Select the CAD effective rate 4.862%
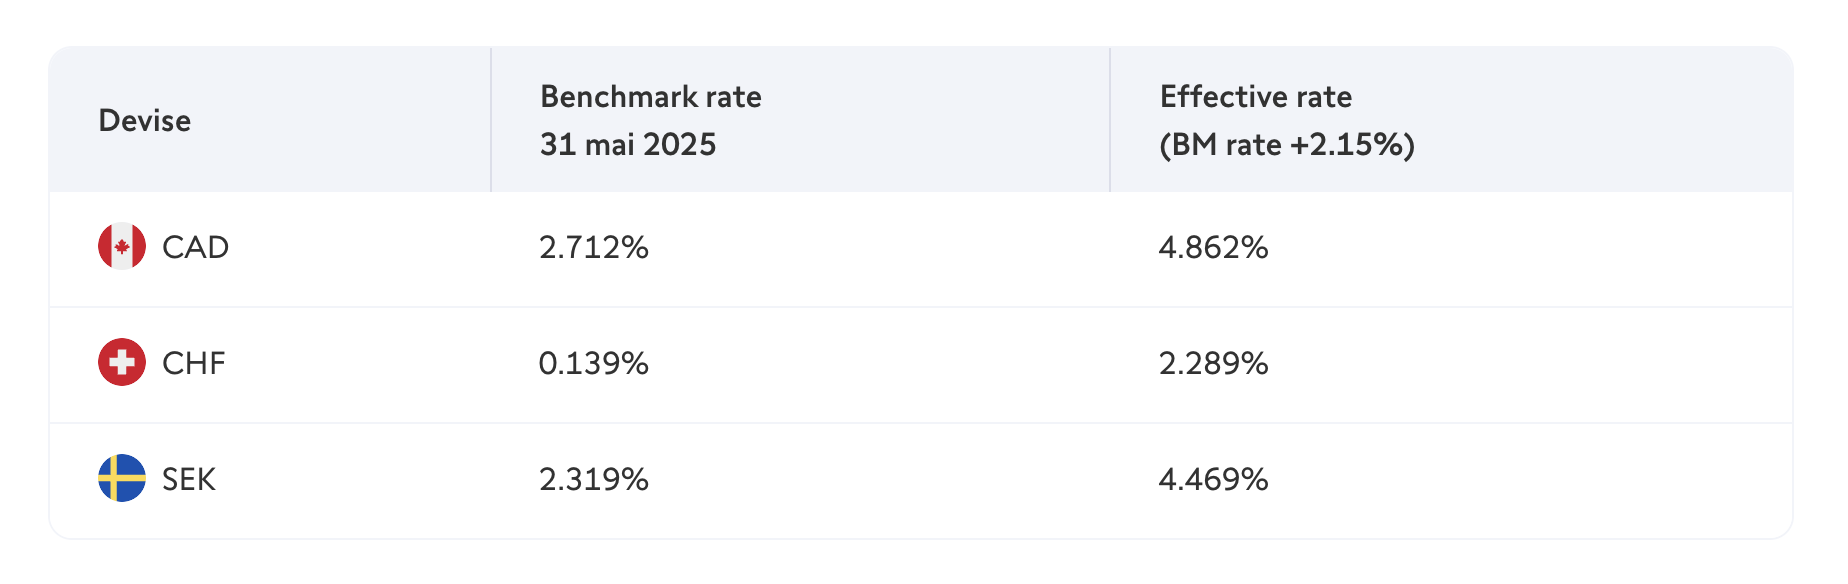 [1214, 247]
